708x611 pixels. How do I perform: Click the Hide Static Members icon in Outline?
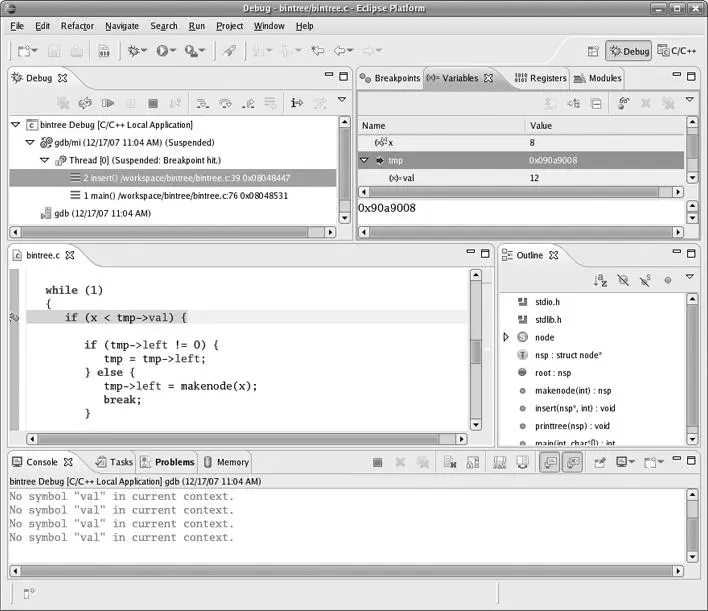coord(645,281)
